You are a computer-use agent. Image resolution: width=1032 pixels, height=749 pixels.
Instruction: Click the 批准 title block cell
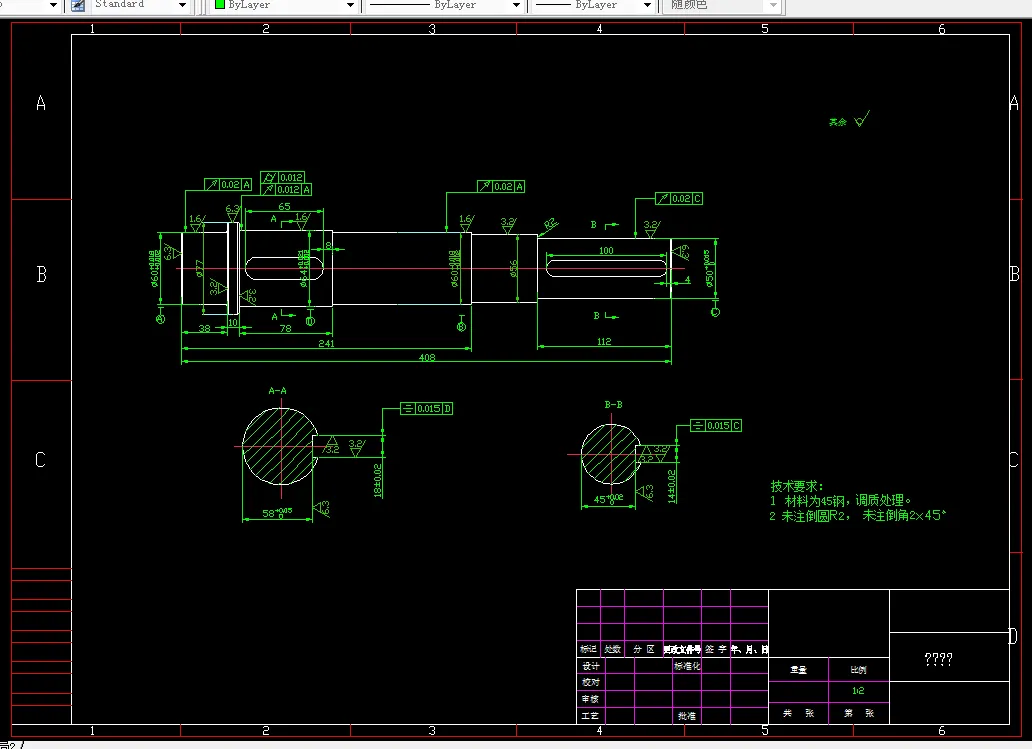tap(687, 715)
